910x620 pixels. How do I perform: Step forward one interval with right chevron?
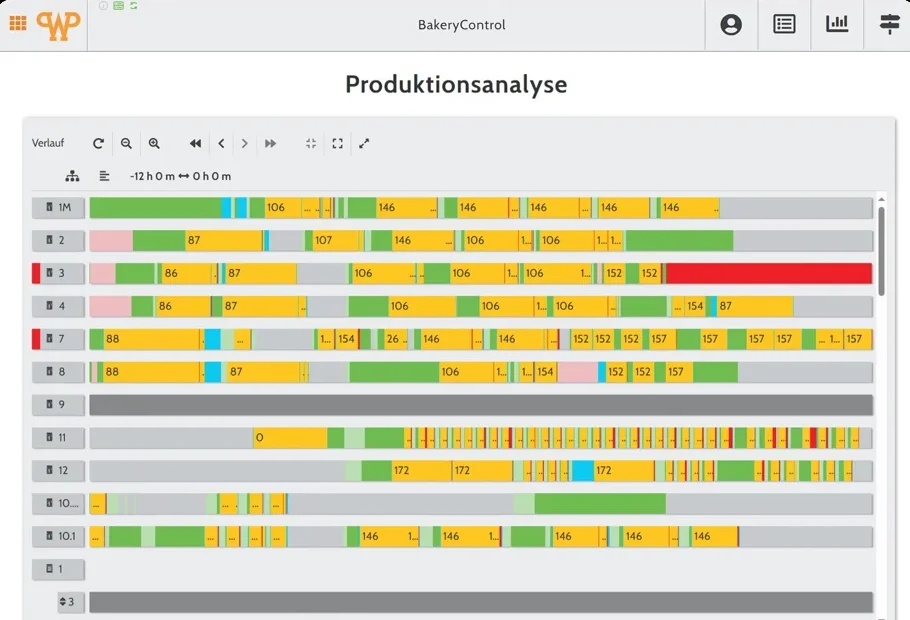244,143
